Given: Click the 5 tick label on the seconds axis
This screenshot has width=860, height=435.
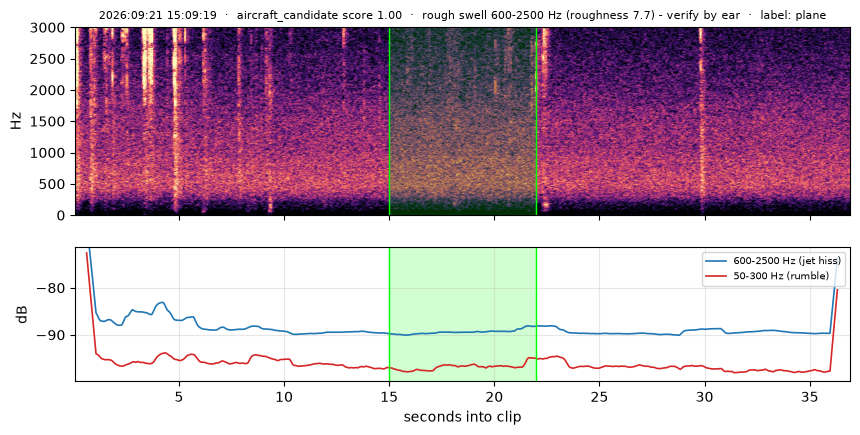Looking at the screenshot, I should click(x=179, y=397).
